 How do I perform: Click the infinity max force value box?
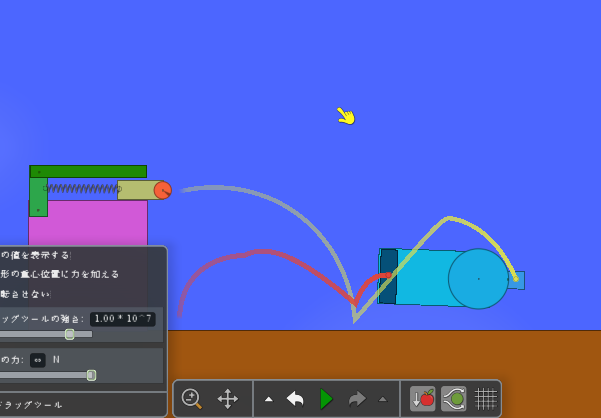click(37, 359)
